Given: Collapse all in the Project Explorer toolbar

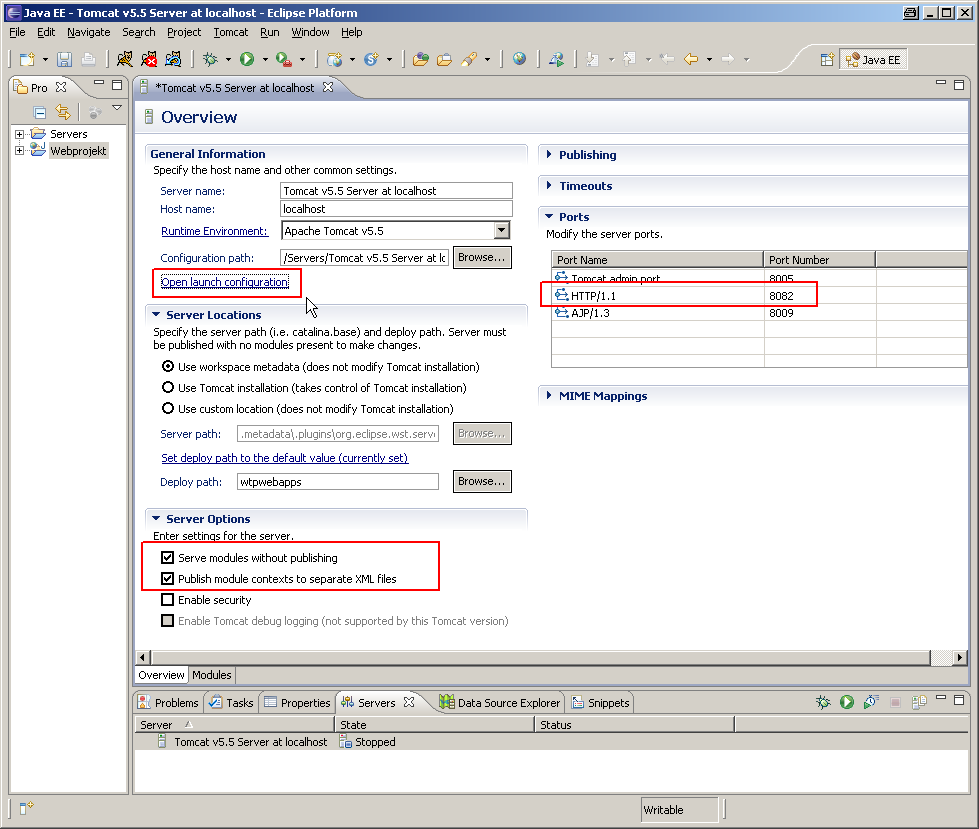Looking at the screenshot, I should click(40, 112).
